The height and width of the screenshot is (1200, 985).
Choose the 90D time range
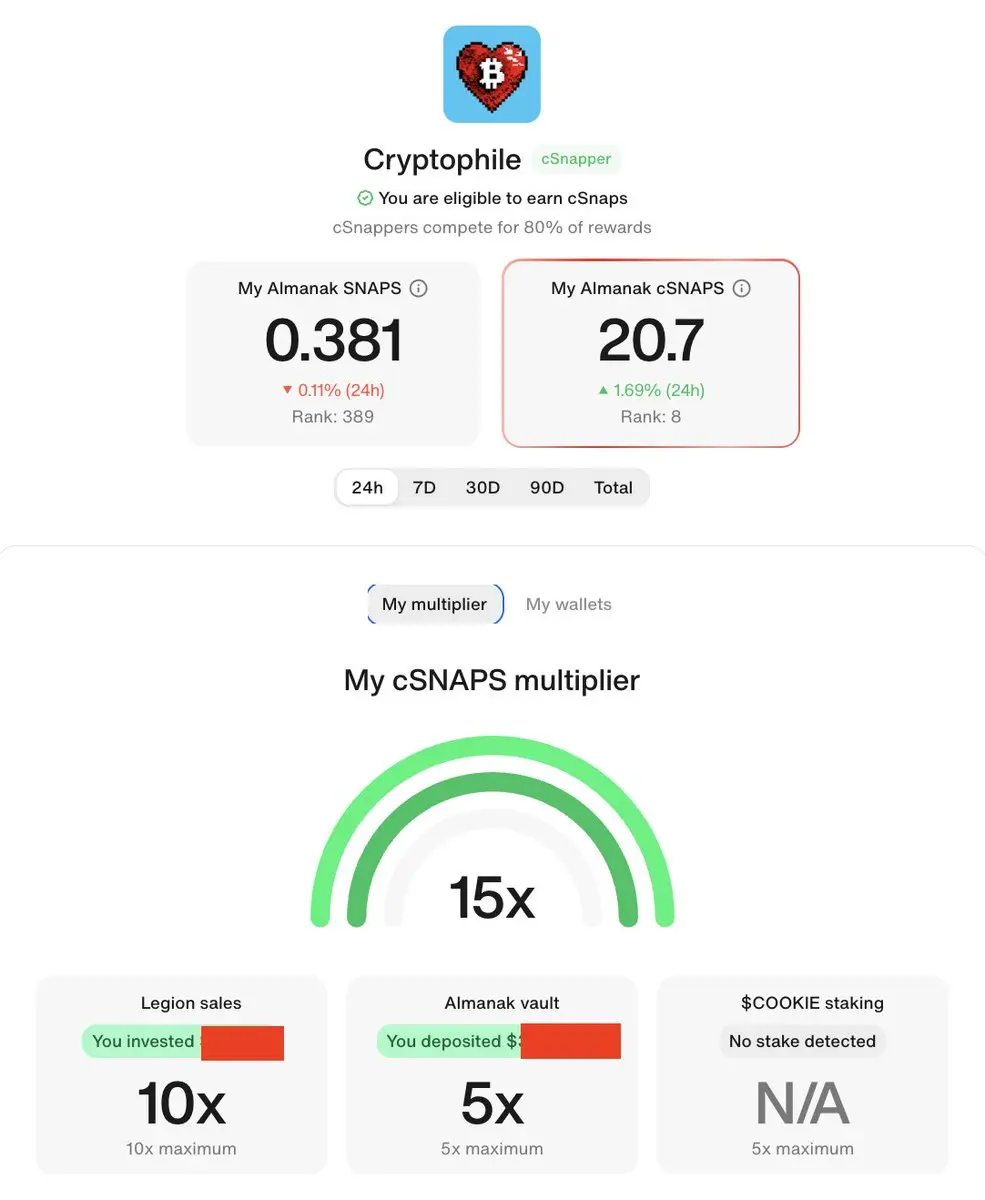click(547, 488)
